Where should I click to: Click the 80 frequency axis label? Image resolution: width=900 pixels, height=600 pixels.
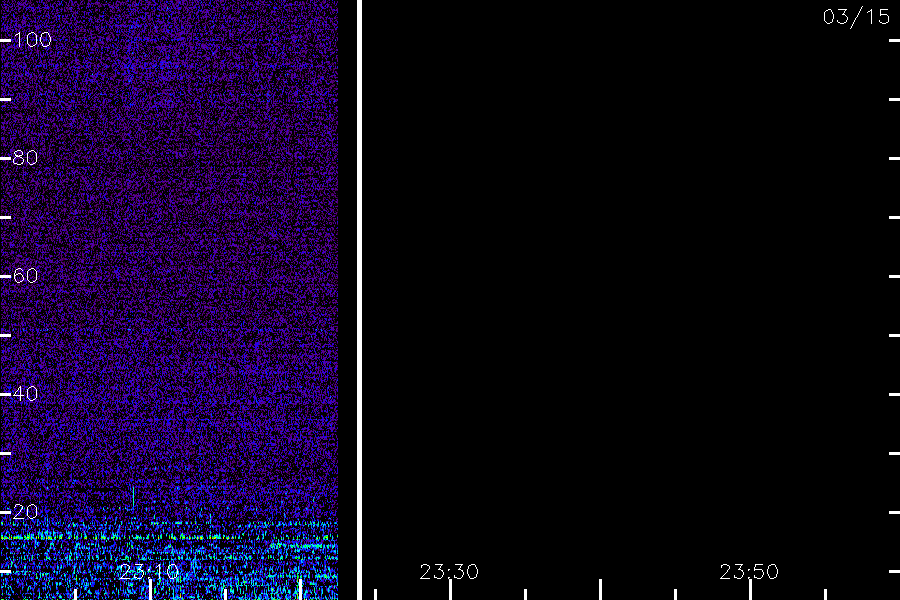[x=25, y=157]
